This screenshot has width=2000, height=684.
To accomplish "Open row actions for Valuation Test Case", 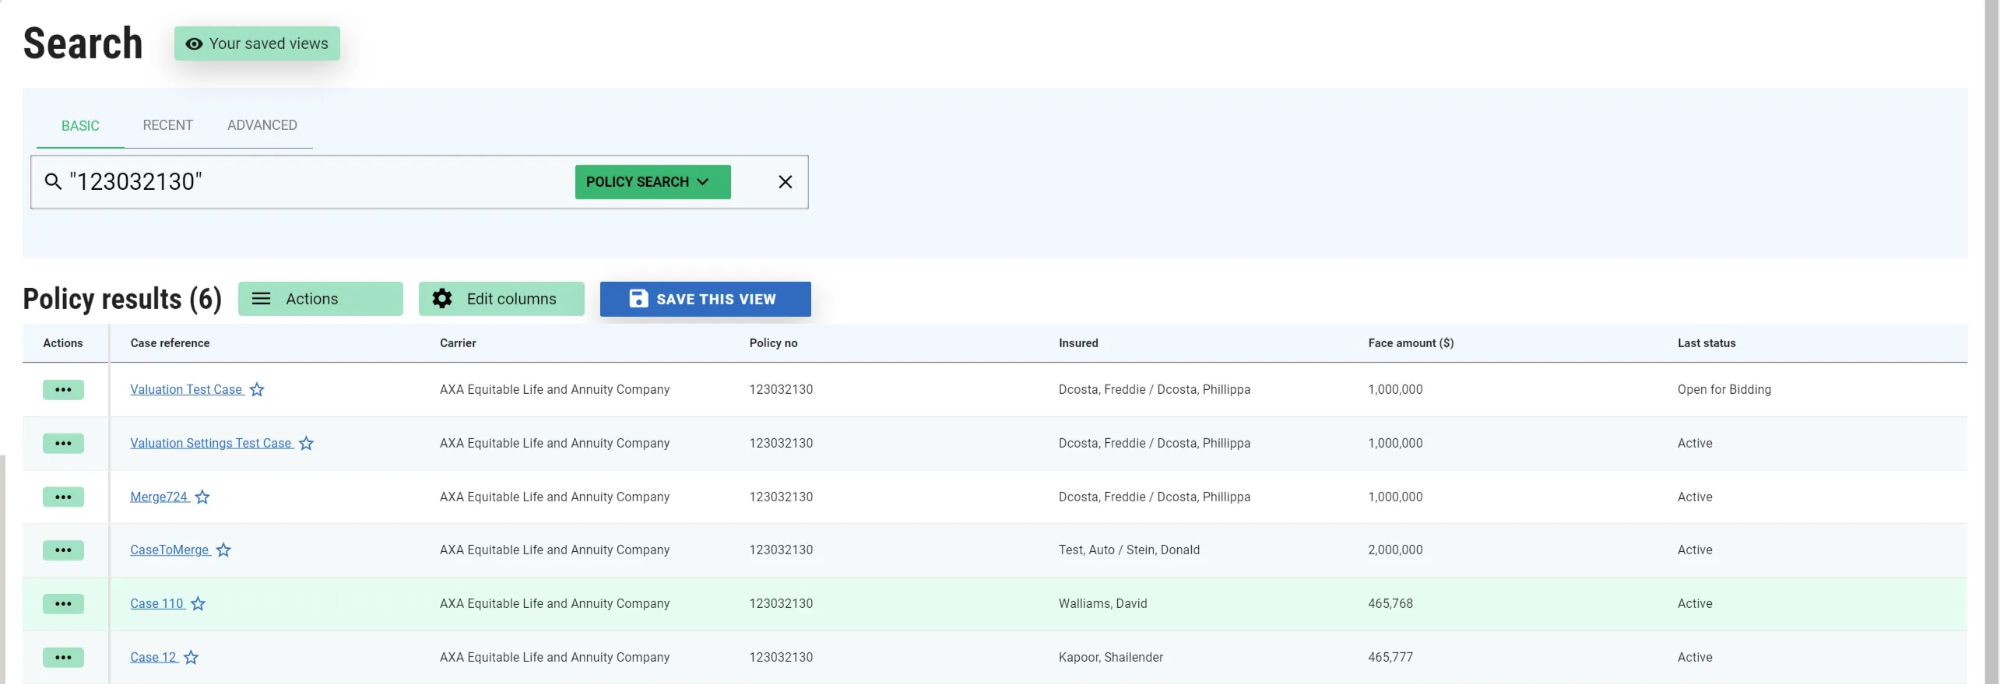I will 63,390.
